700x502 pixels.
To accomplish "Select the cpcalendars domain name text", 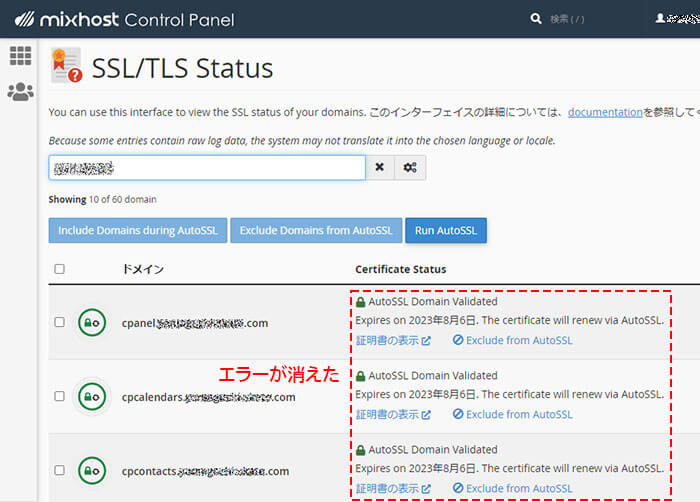I will [x=208, y=397].
